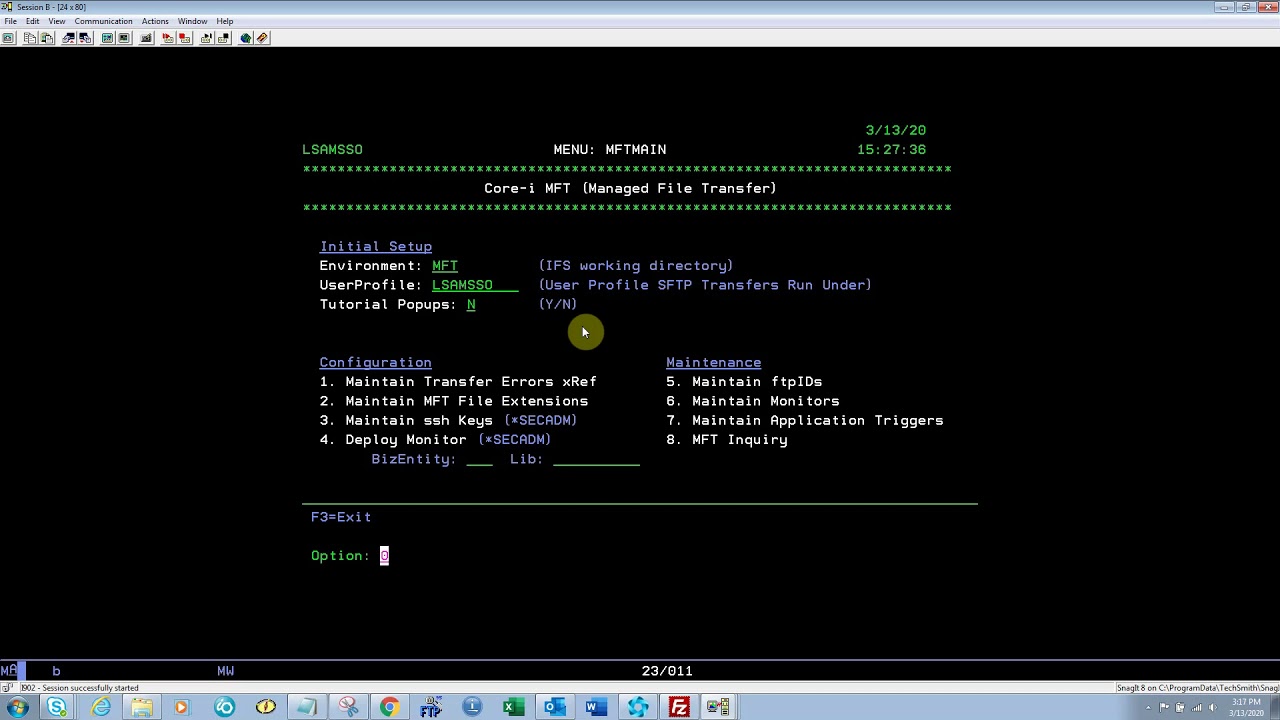Select option 2 Maintain MFT File Extensions
1280x720 pixels.
click(454, 401)
